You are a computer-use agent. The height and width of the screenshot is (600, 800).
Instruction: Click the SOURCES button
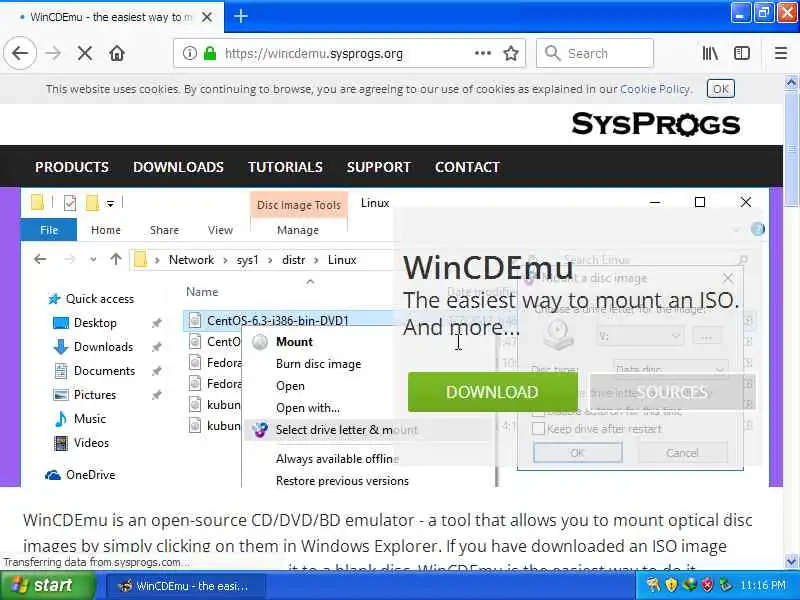tap(672, 392)
